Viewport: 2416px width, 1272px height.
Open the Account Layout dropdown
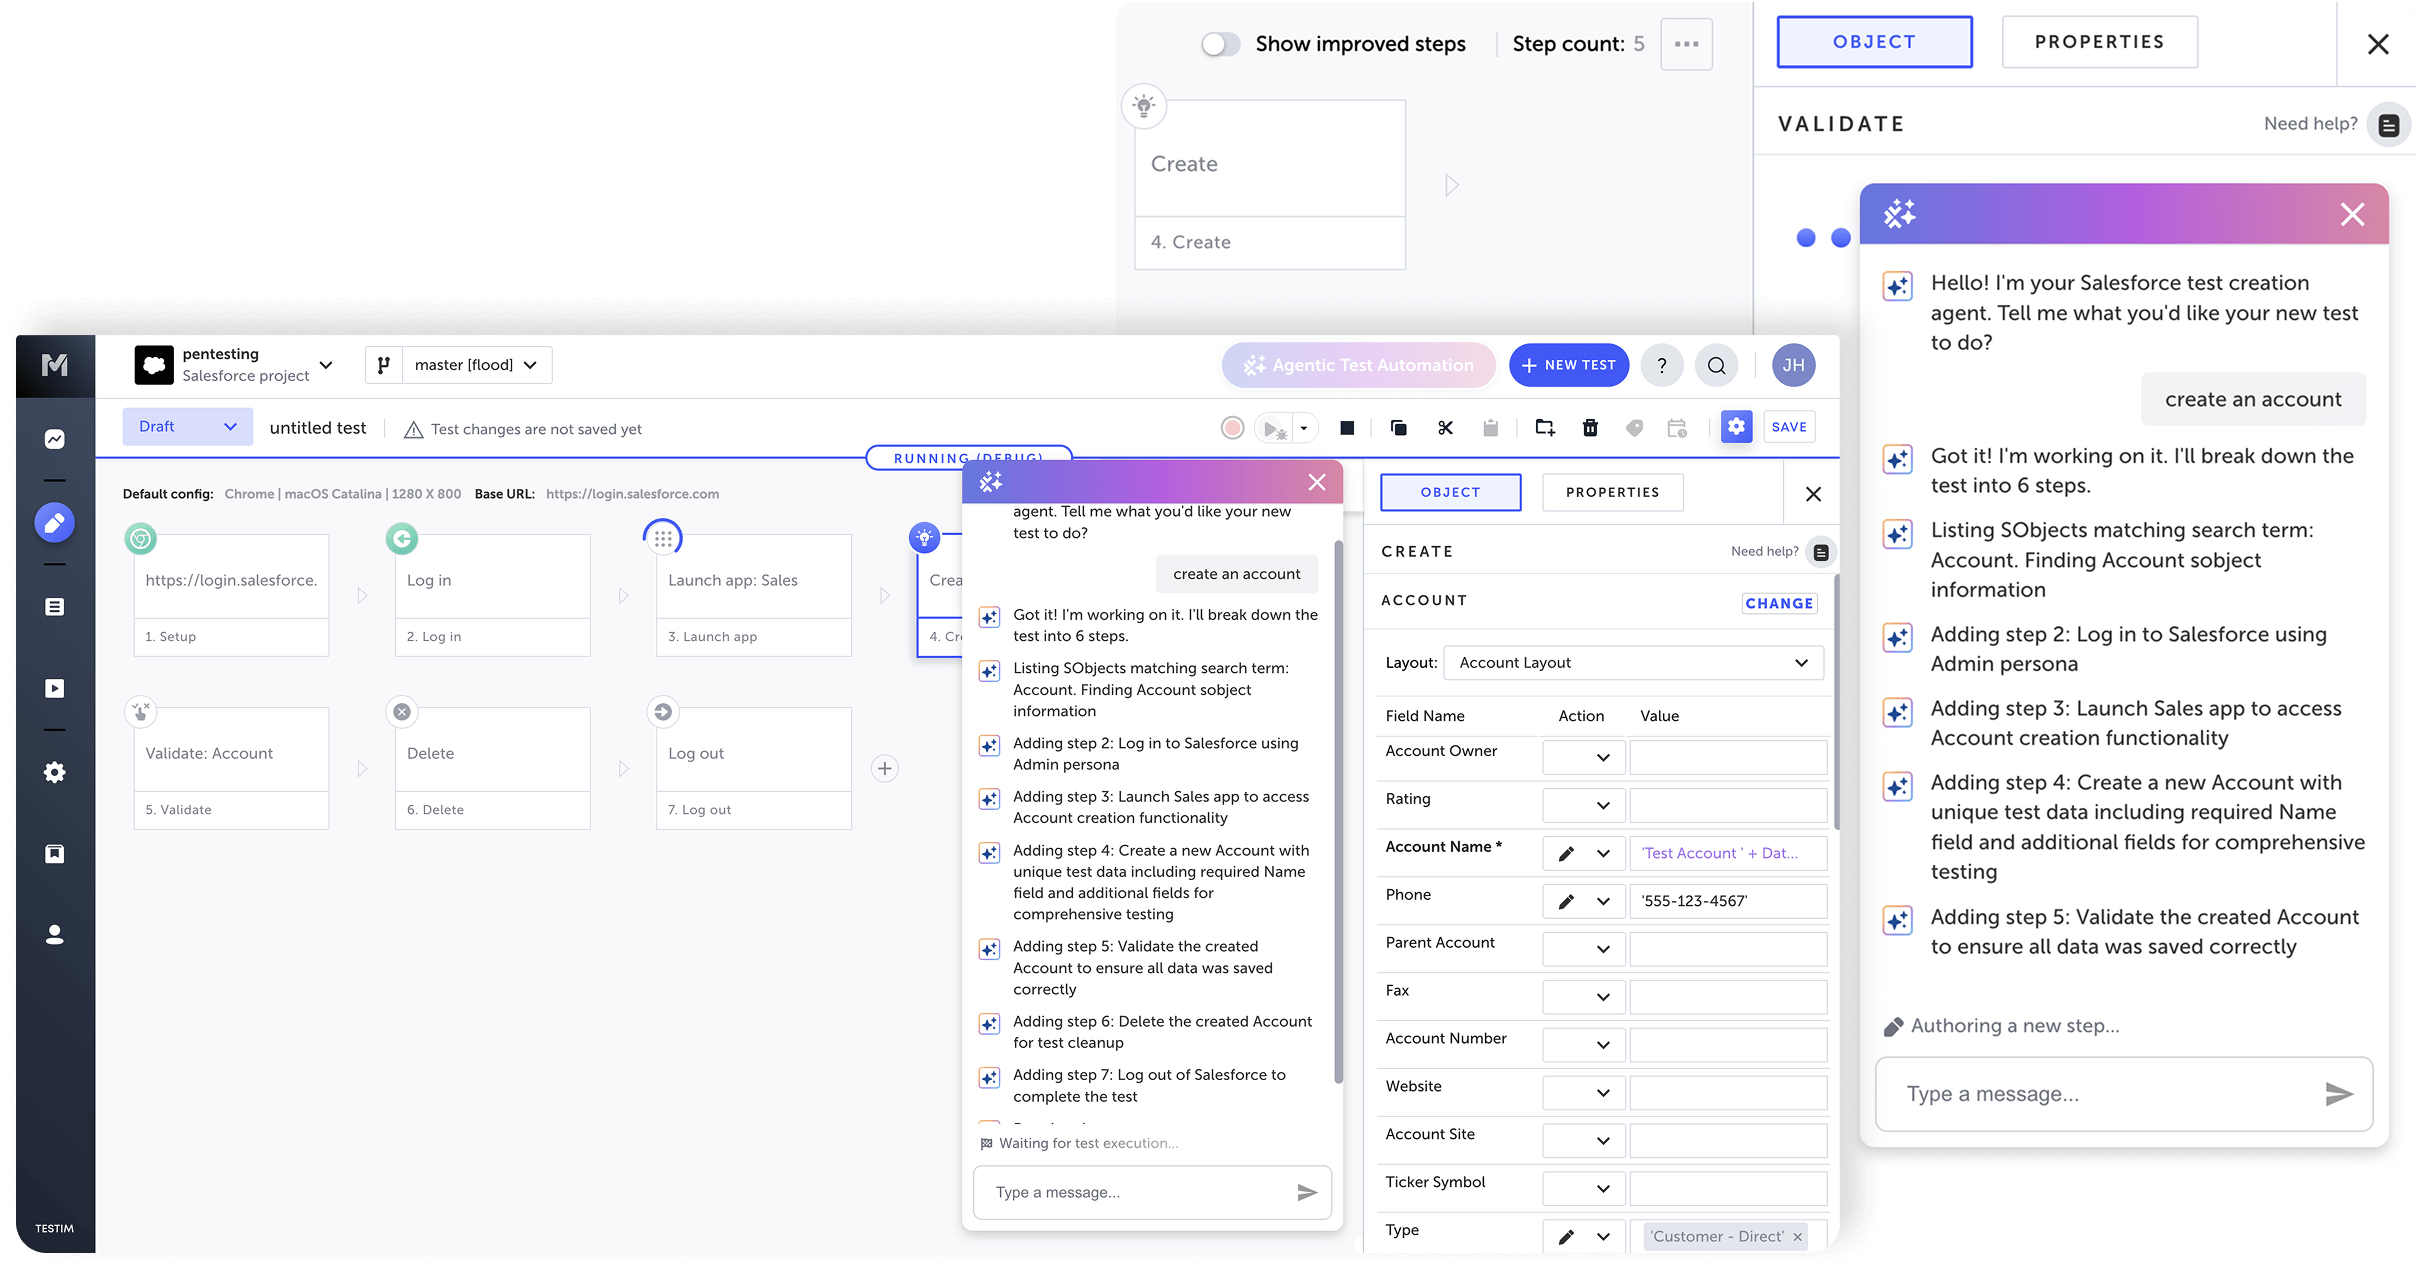point(1632,662)
